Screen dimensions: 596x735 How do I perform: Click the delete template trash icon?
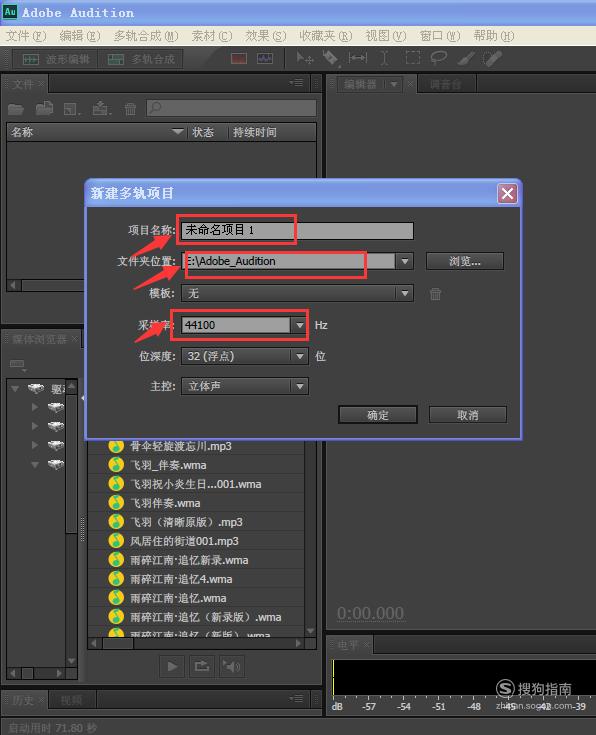[435, 294]
